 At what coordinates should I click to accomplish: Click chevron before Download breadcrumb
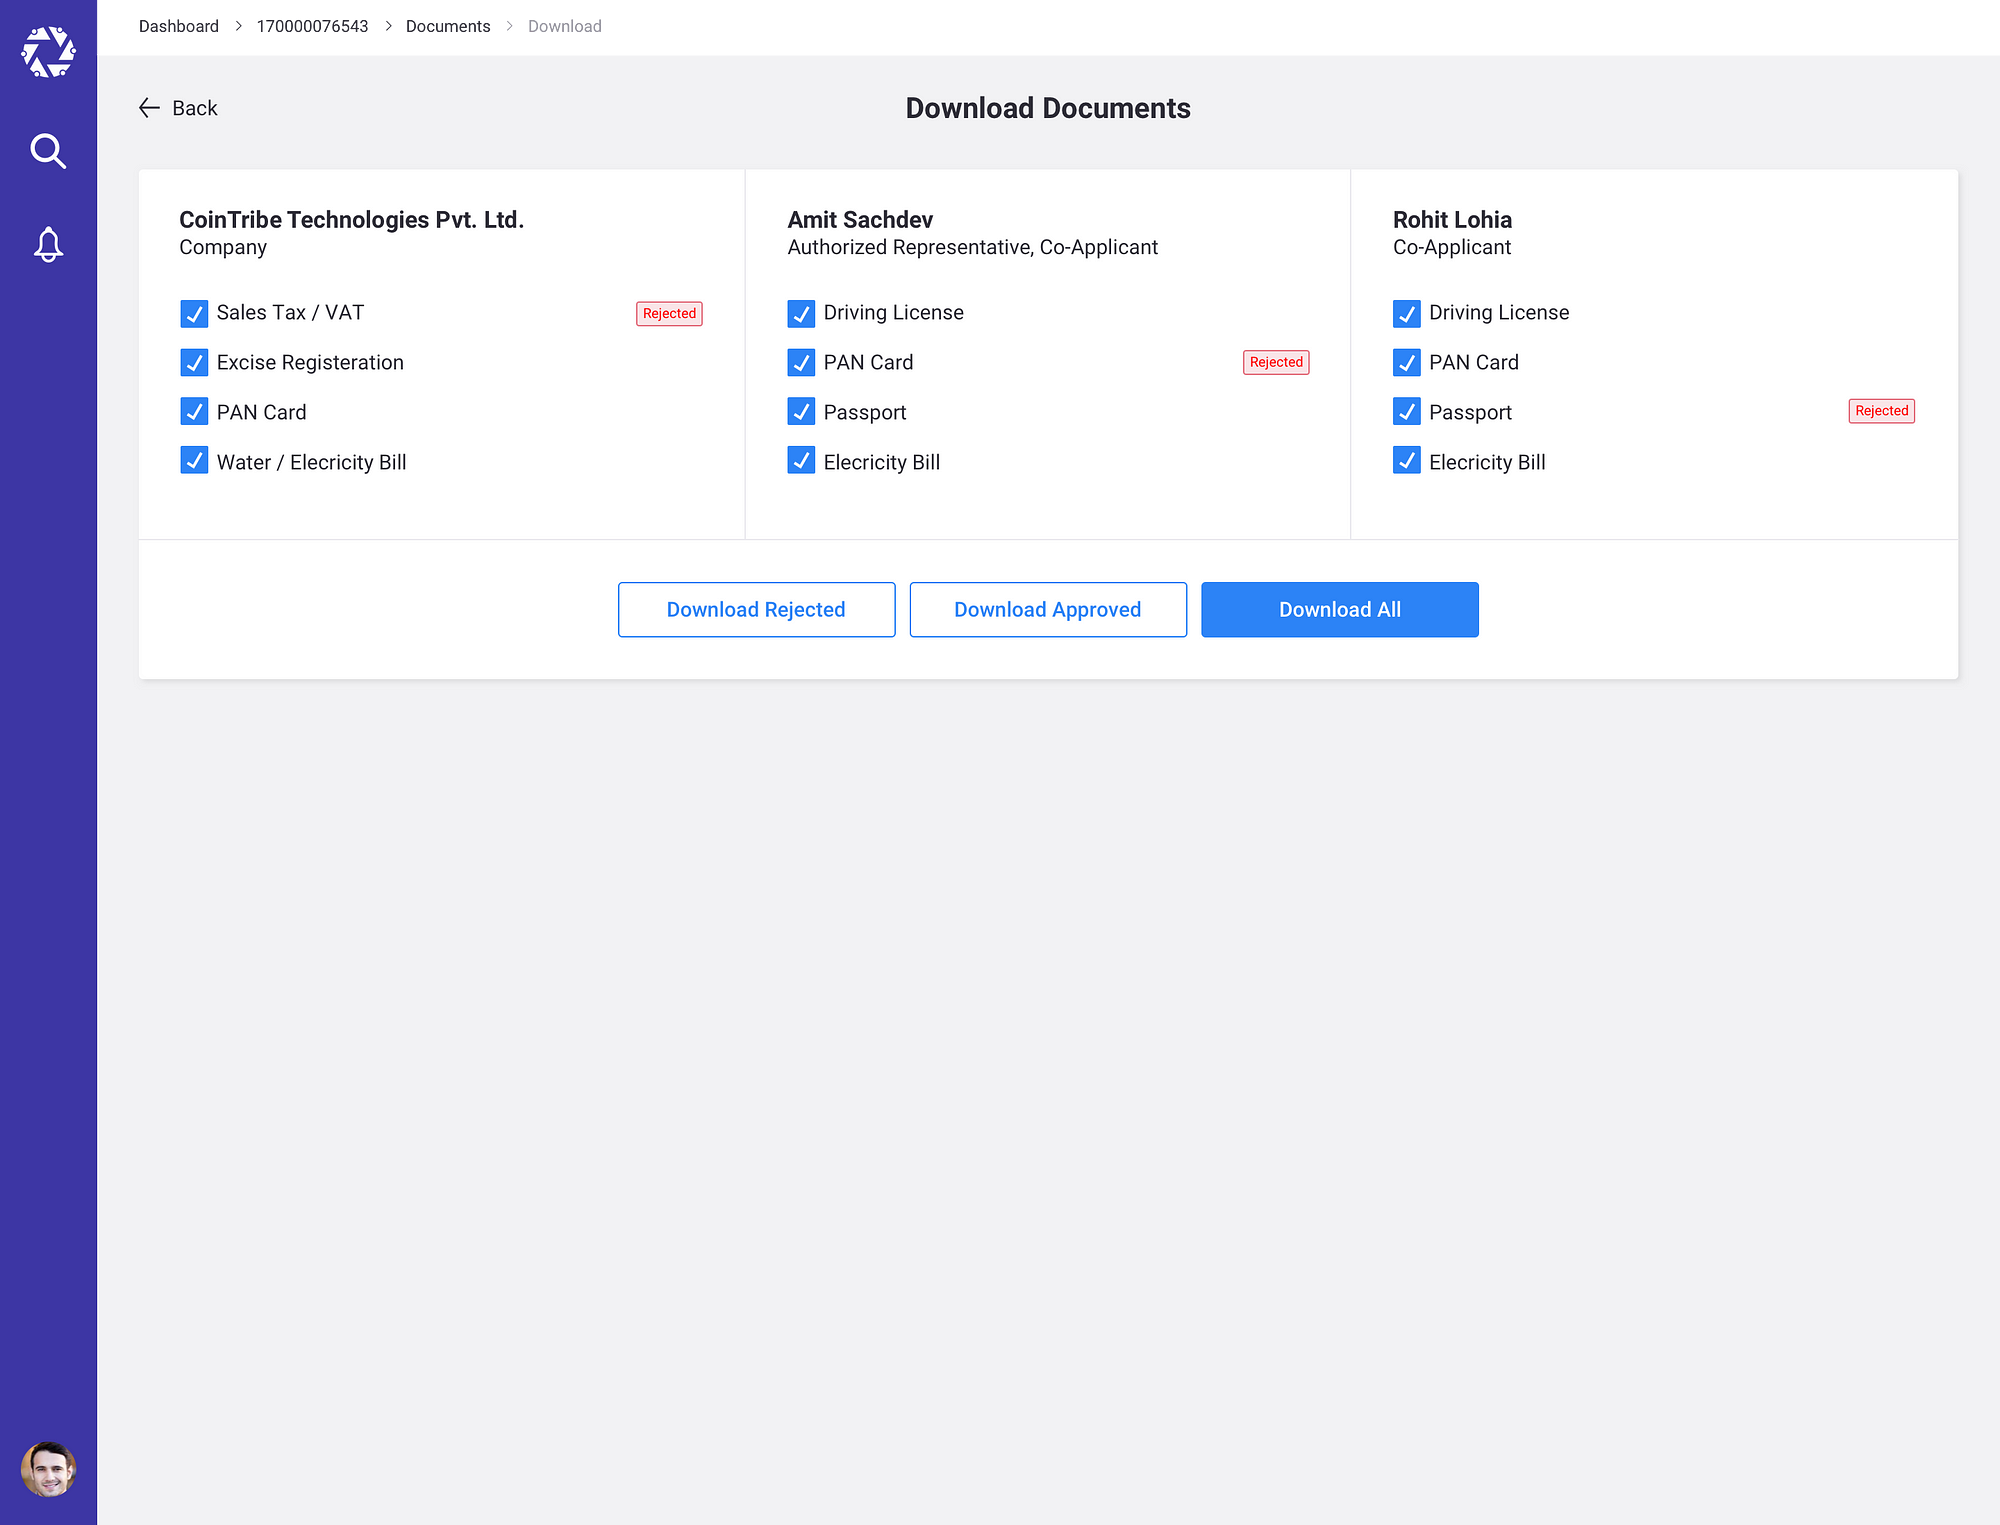tap(509, 26)
